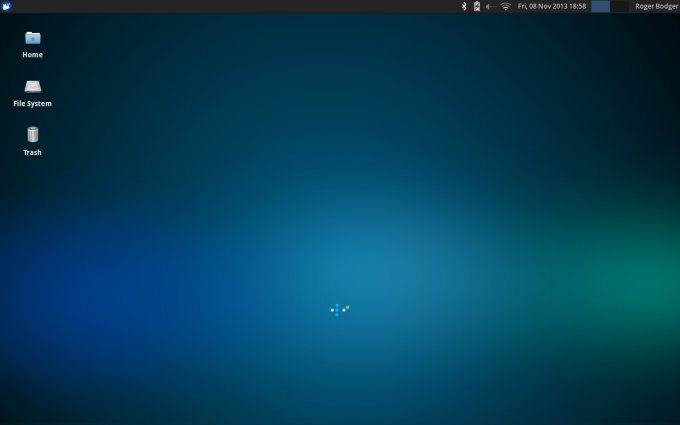The width and height of the screenshot is (680, 425).
Task: Select the Trash desktop icon
Action: pos(33,134)
